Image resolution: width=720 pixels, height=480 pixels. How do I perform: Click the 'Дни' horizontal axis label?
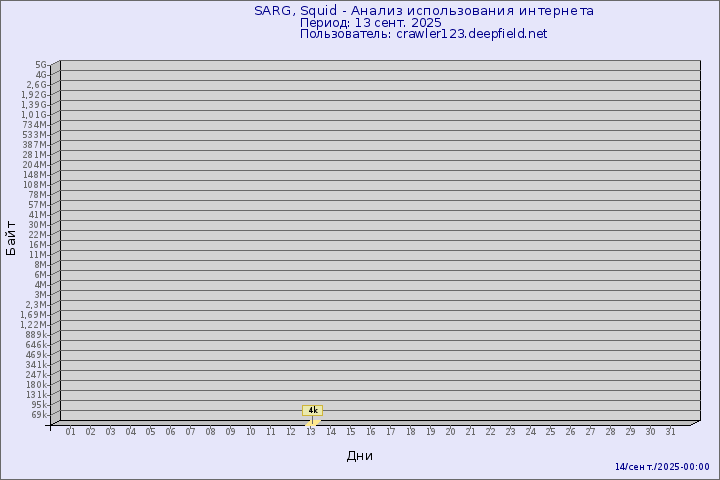(360, 456)
